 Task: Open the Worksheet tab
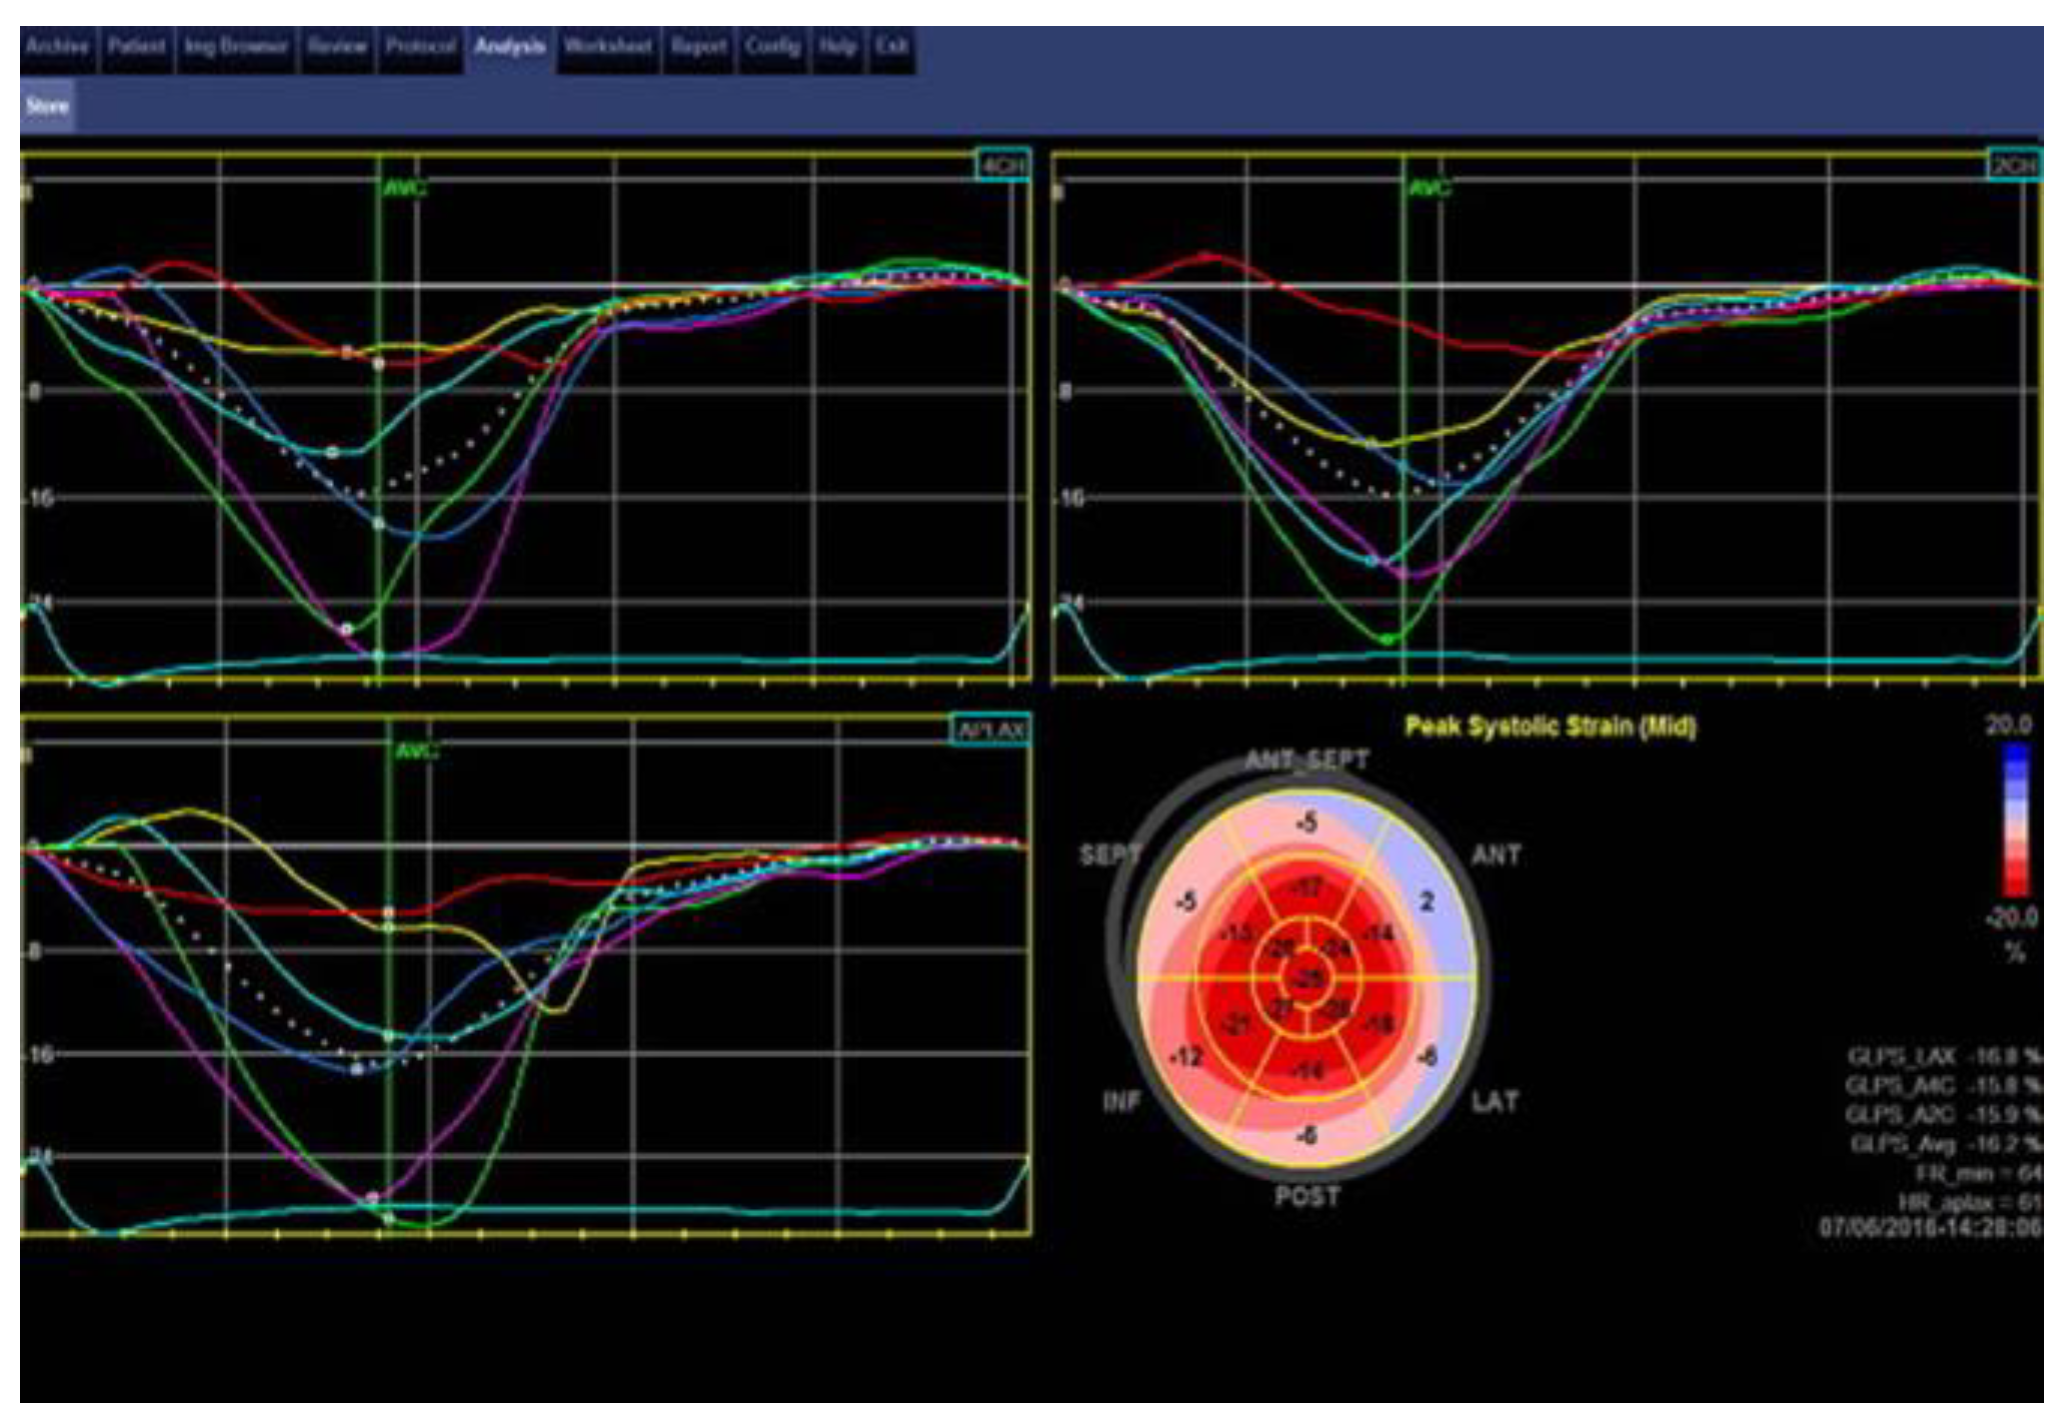[x=607, y=47]
